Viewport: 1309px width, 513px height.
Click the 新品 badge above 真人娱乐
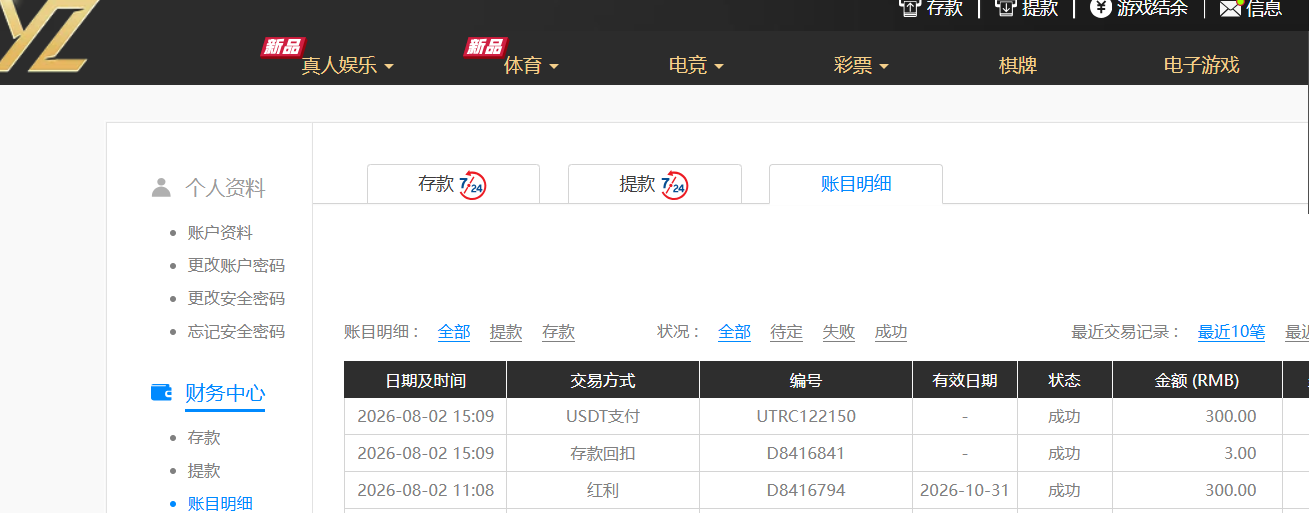pyautogui.click(x=282, y=47)
